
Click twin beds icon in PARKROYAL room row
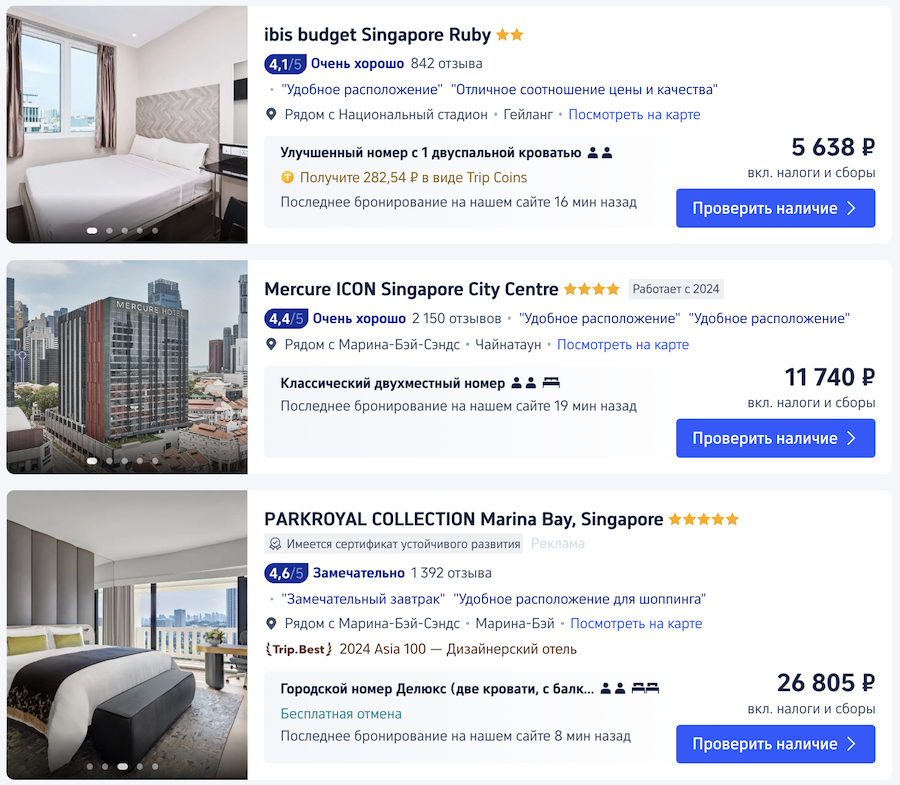point(645,688)
